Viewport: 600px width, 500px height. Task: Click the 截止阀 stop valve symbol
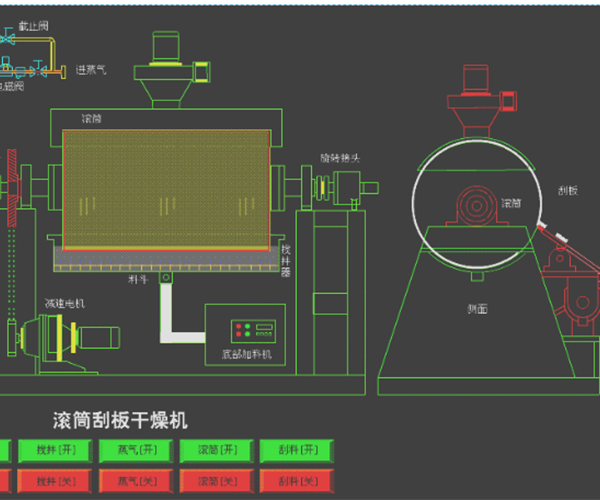tap(8, 40)
